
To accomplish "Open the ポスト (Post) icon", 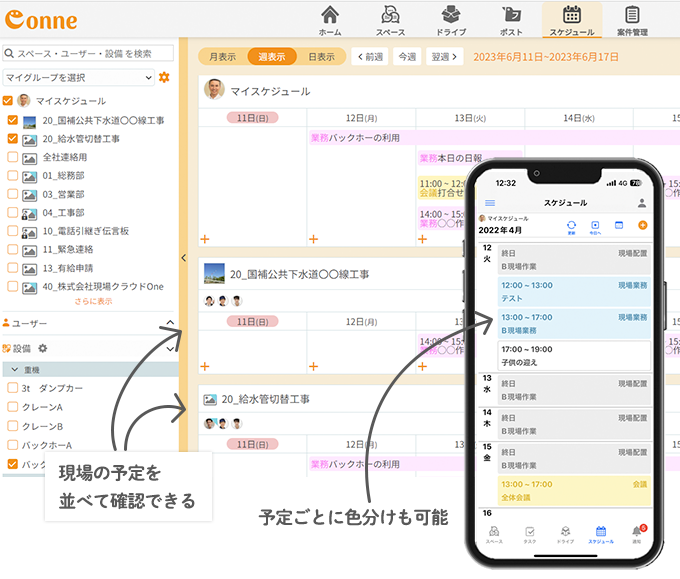I will pos(511,15).
